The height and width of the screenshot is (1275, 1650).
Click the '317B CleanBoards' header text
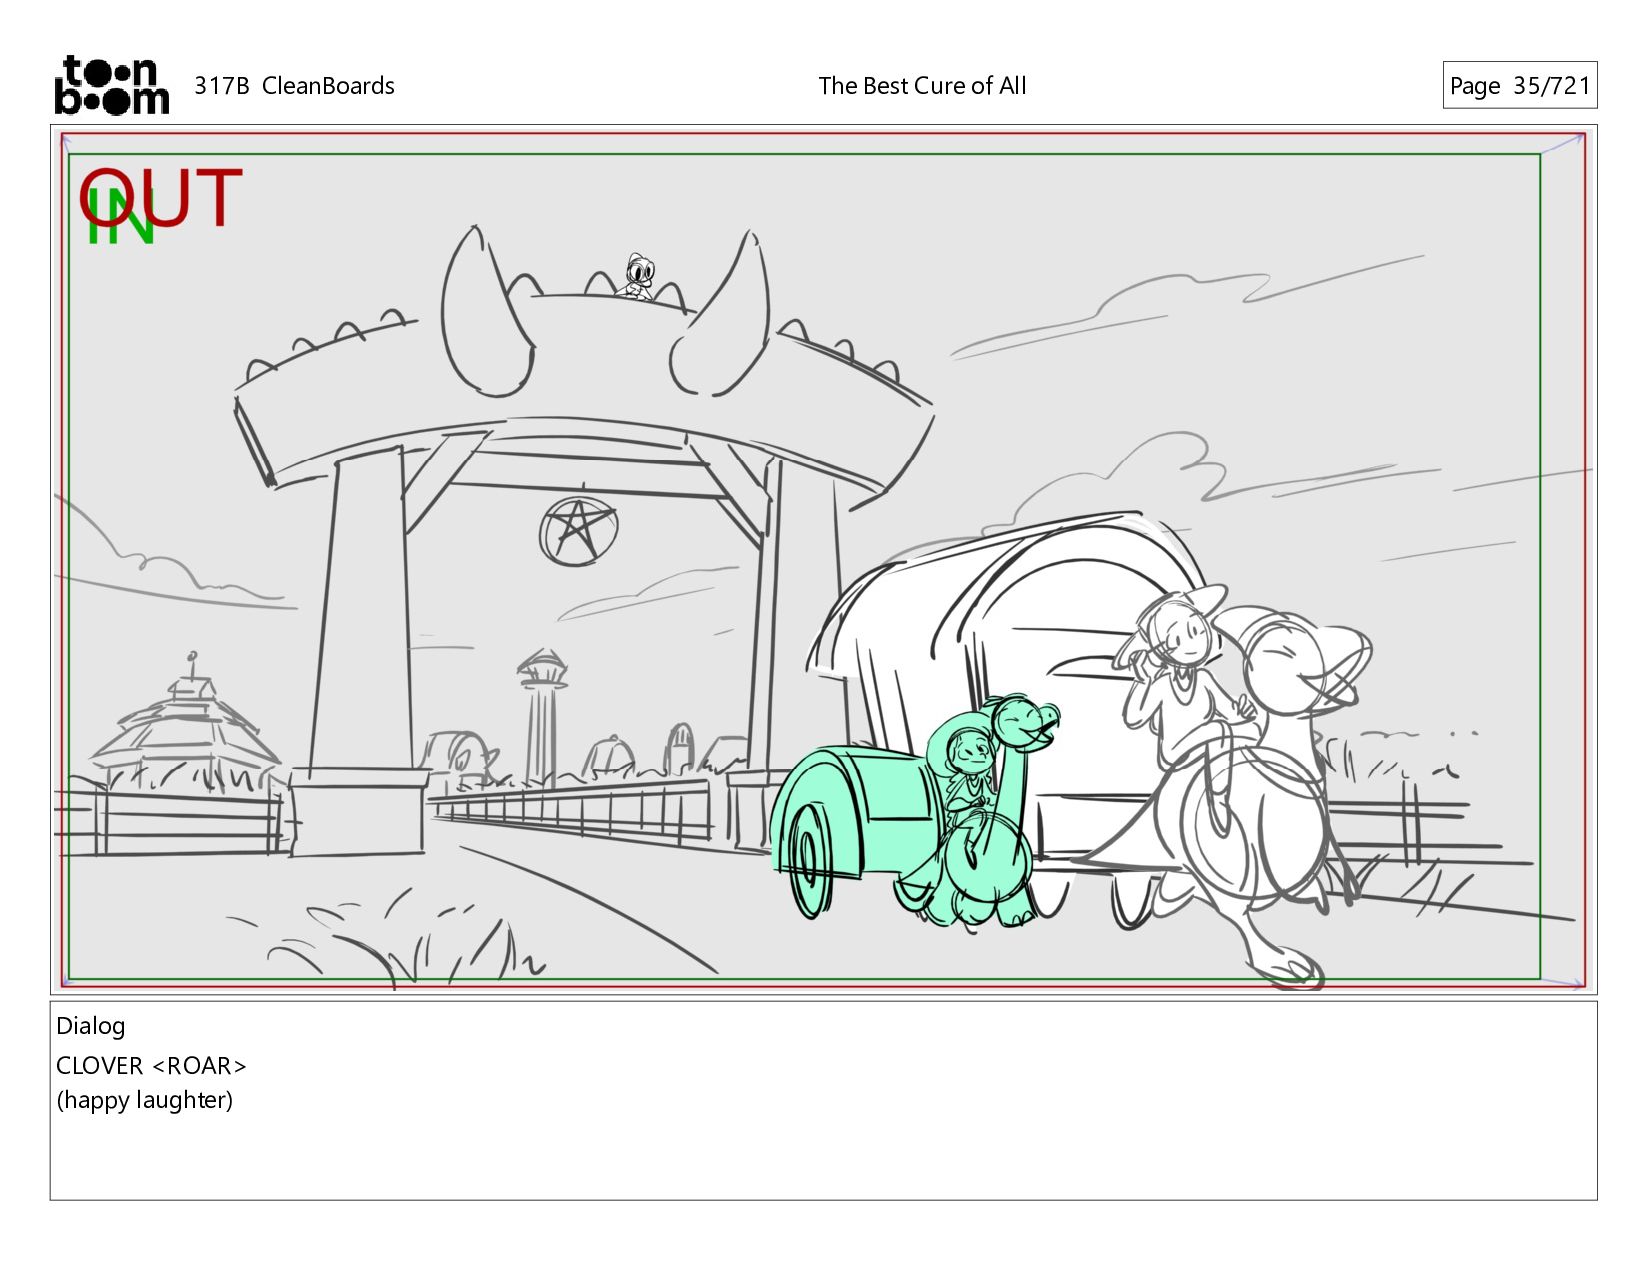[294, 86]
